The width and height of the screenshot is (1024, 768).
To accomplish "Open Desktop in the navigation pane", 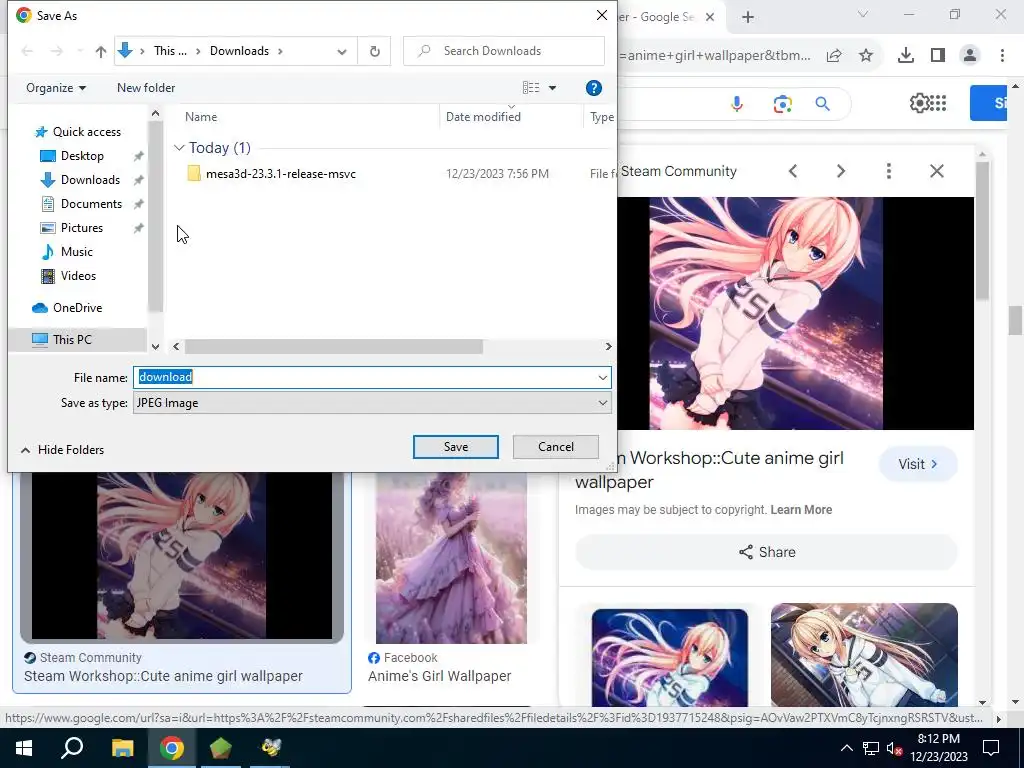I will [82, 156].
